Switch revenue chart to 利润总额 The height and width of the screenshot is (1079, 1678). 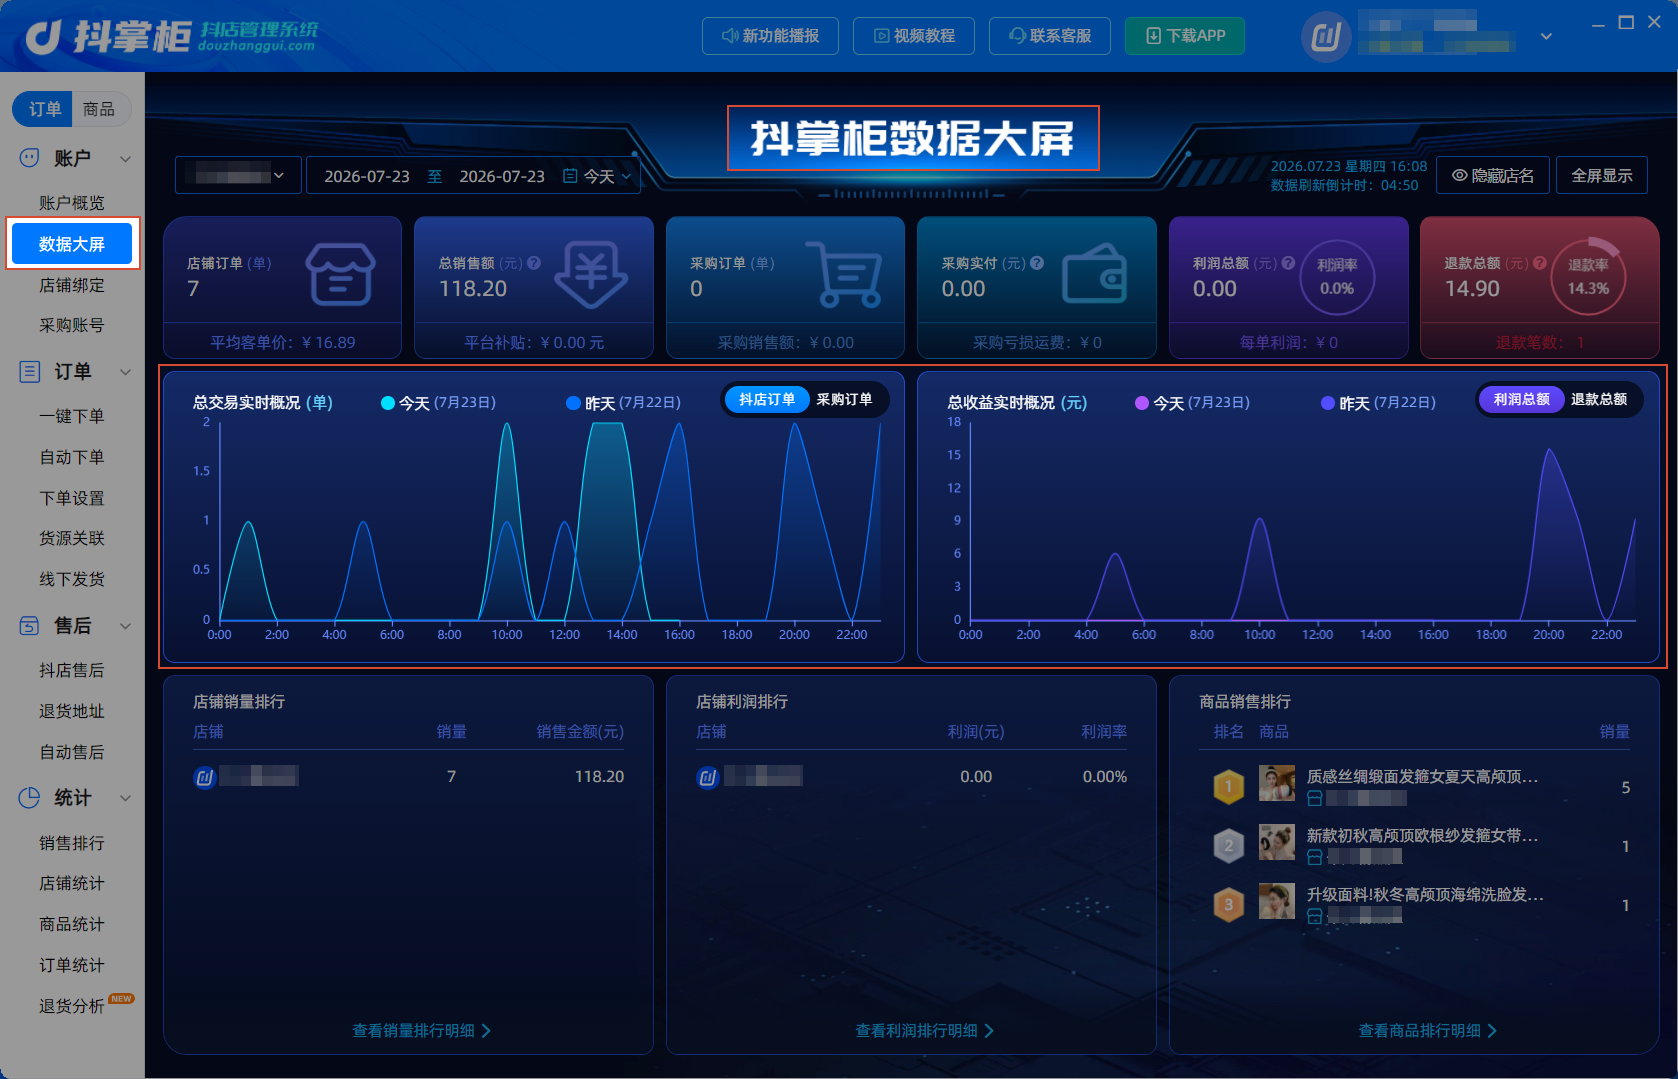coord(1521,399)
